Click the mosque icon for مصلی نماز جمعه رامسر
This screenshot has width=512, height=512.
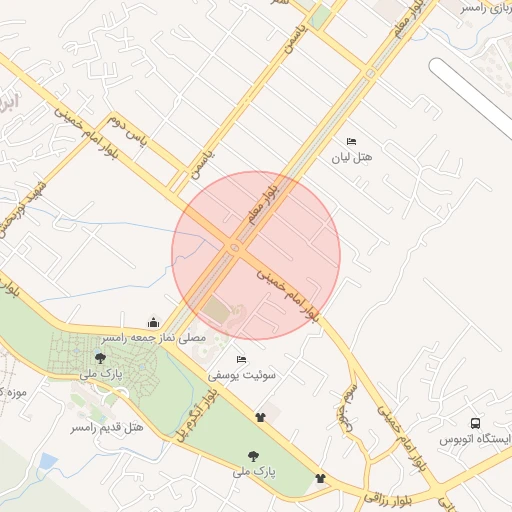click(153, 322)
